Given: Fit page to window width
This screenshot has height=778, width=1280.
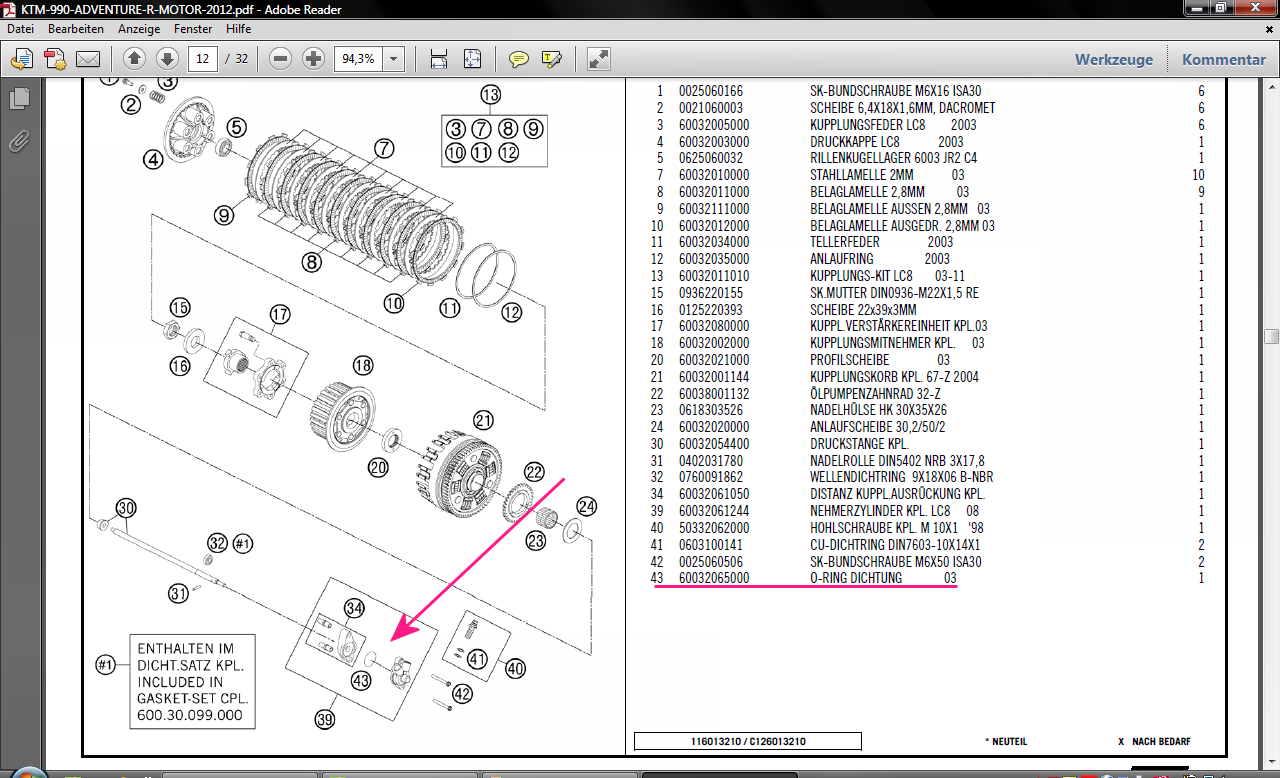Looking at the screenshot, I should (x=438, y=59).
